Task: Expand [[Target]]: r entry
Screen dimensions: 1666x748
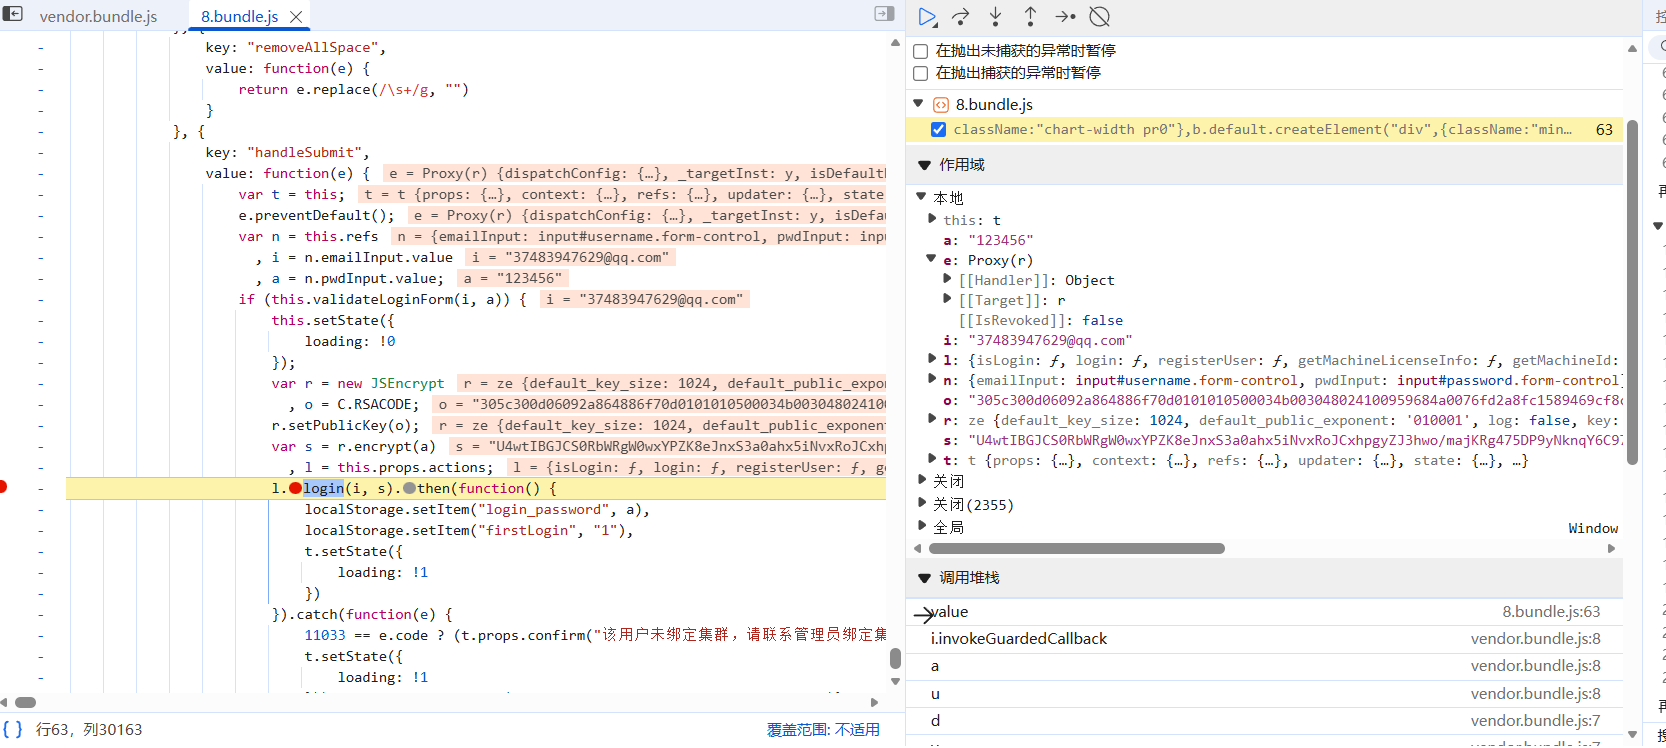Action: pyautogui.click(x=947, y=299)
